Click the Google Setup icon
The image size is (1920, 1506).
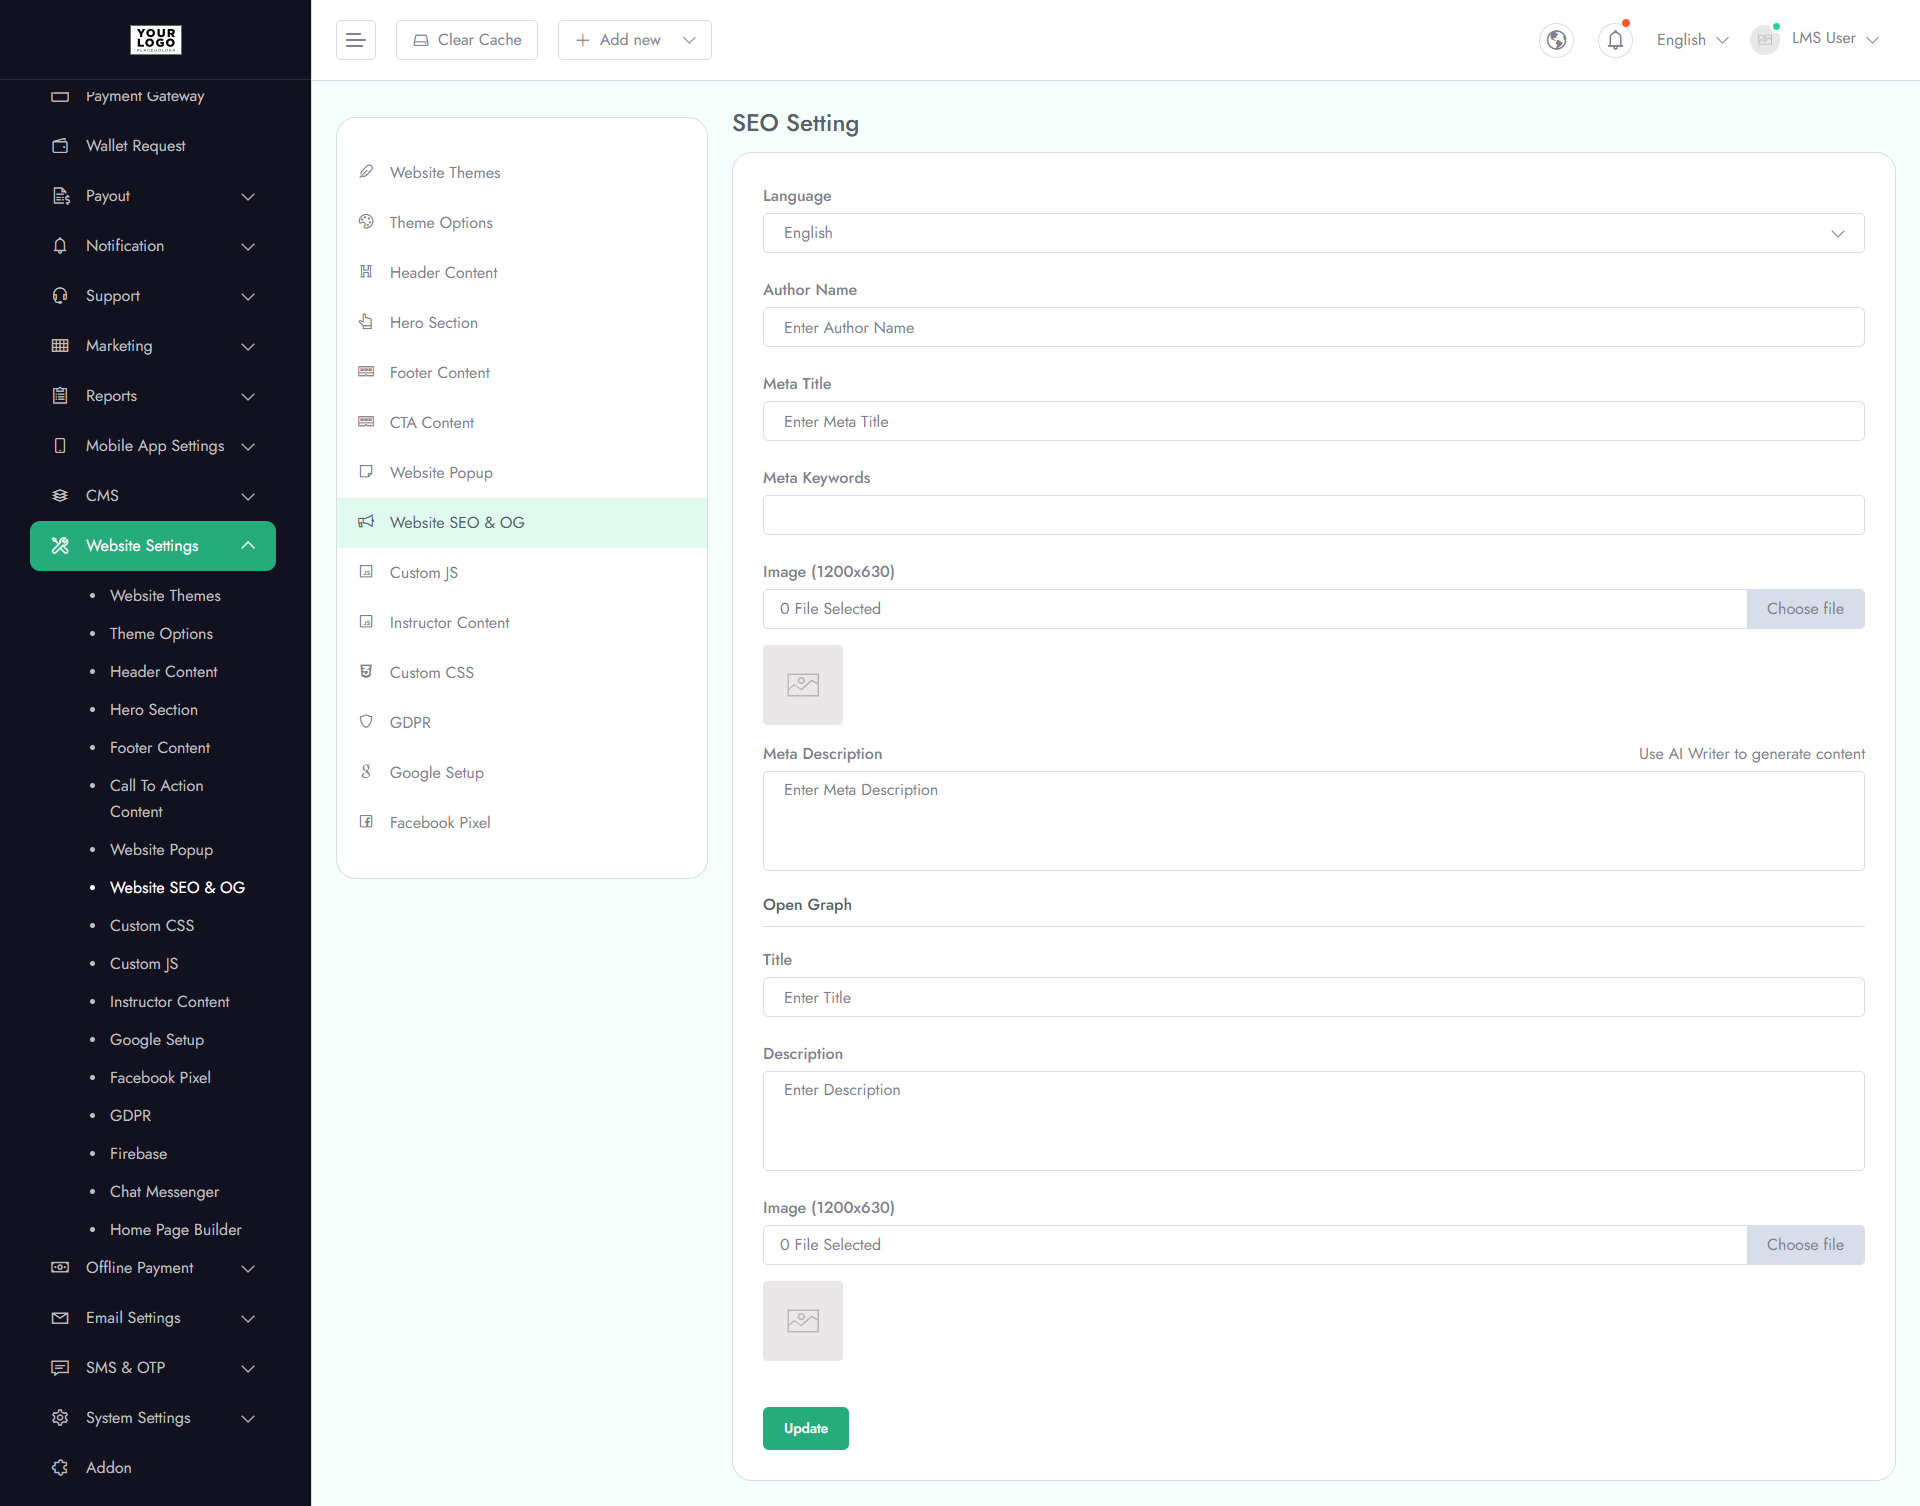pyautogui.click(x=366, y=772)
